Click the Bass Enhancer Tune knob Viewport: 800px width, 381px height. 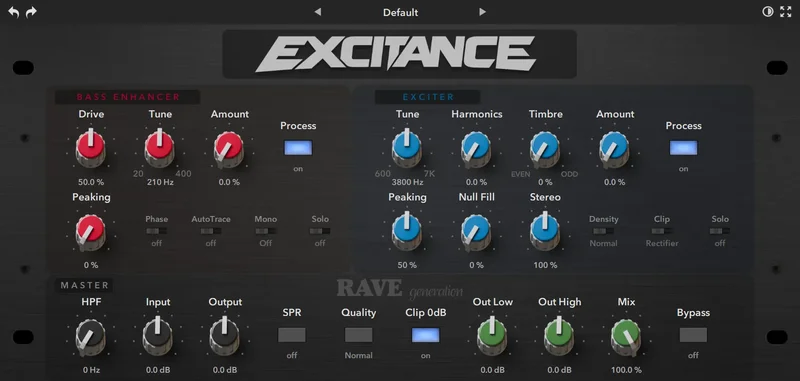(160, 148)
